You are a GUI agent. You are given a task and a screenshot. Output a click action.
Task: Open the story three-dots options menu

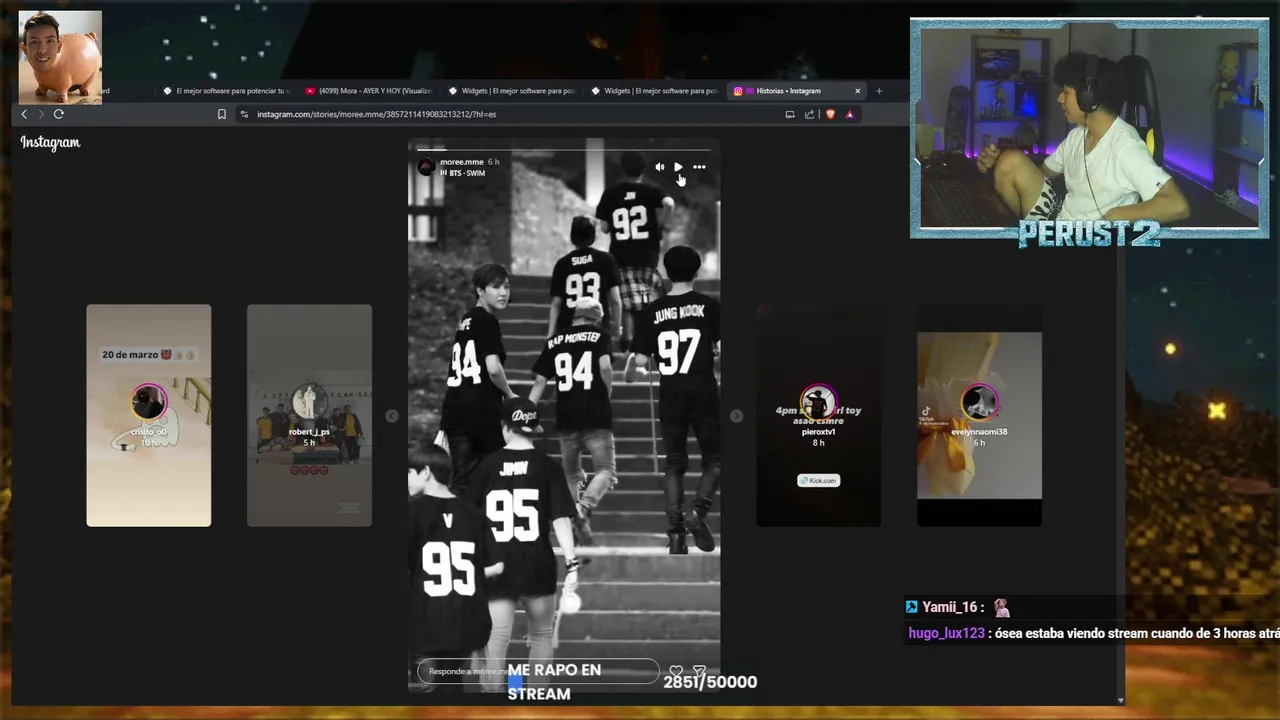(699, 167)
